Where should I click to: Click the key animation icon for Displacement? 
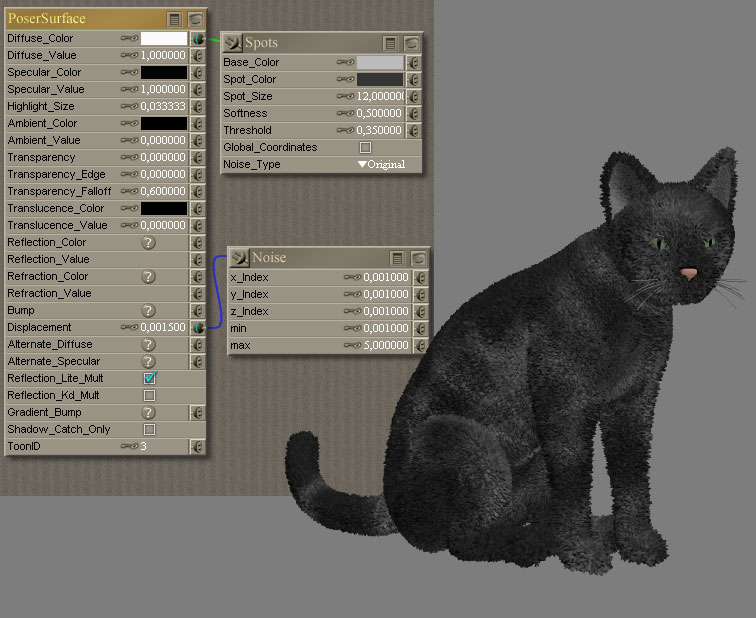coord(129,327)
